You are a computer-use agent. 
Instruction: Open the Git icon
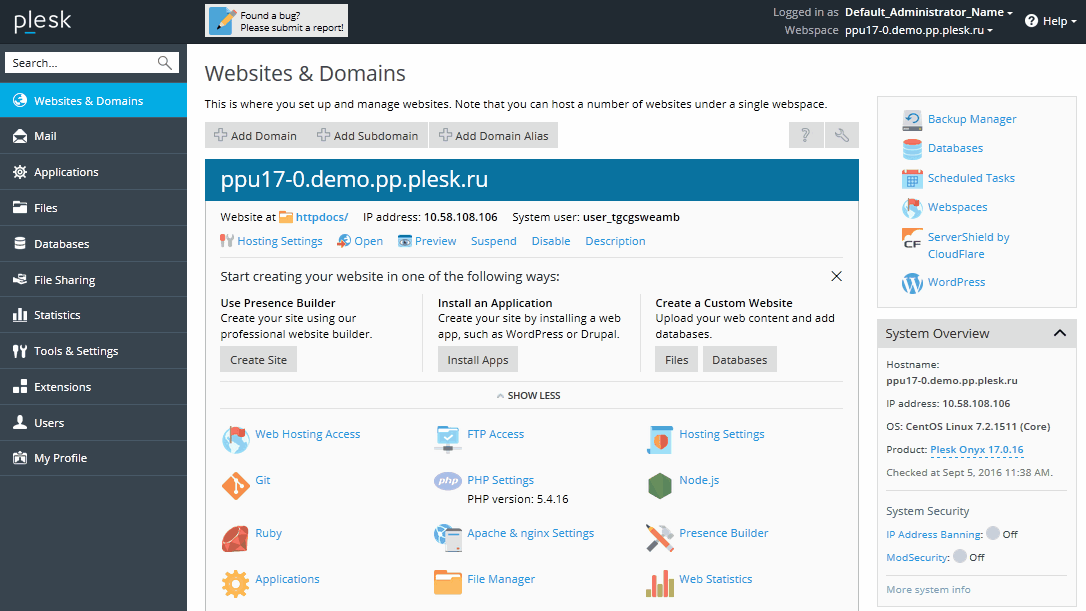(235, 486)
